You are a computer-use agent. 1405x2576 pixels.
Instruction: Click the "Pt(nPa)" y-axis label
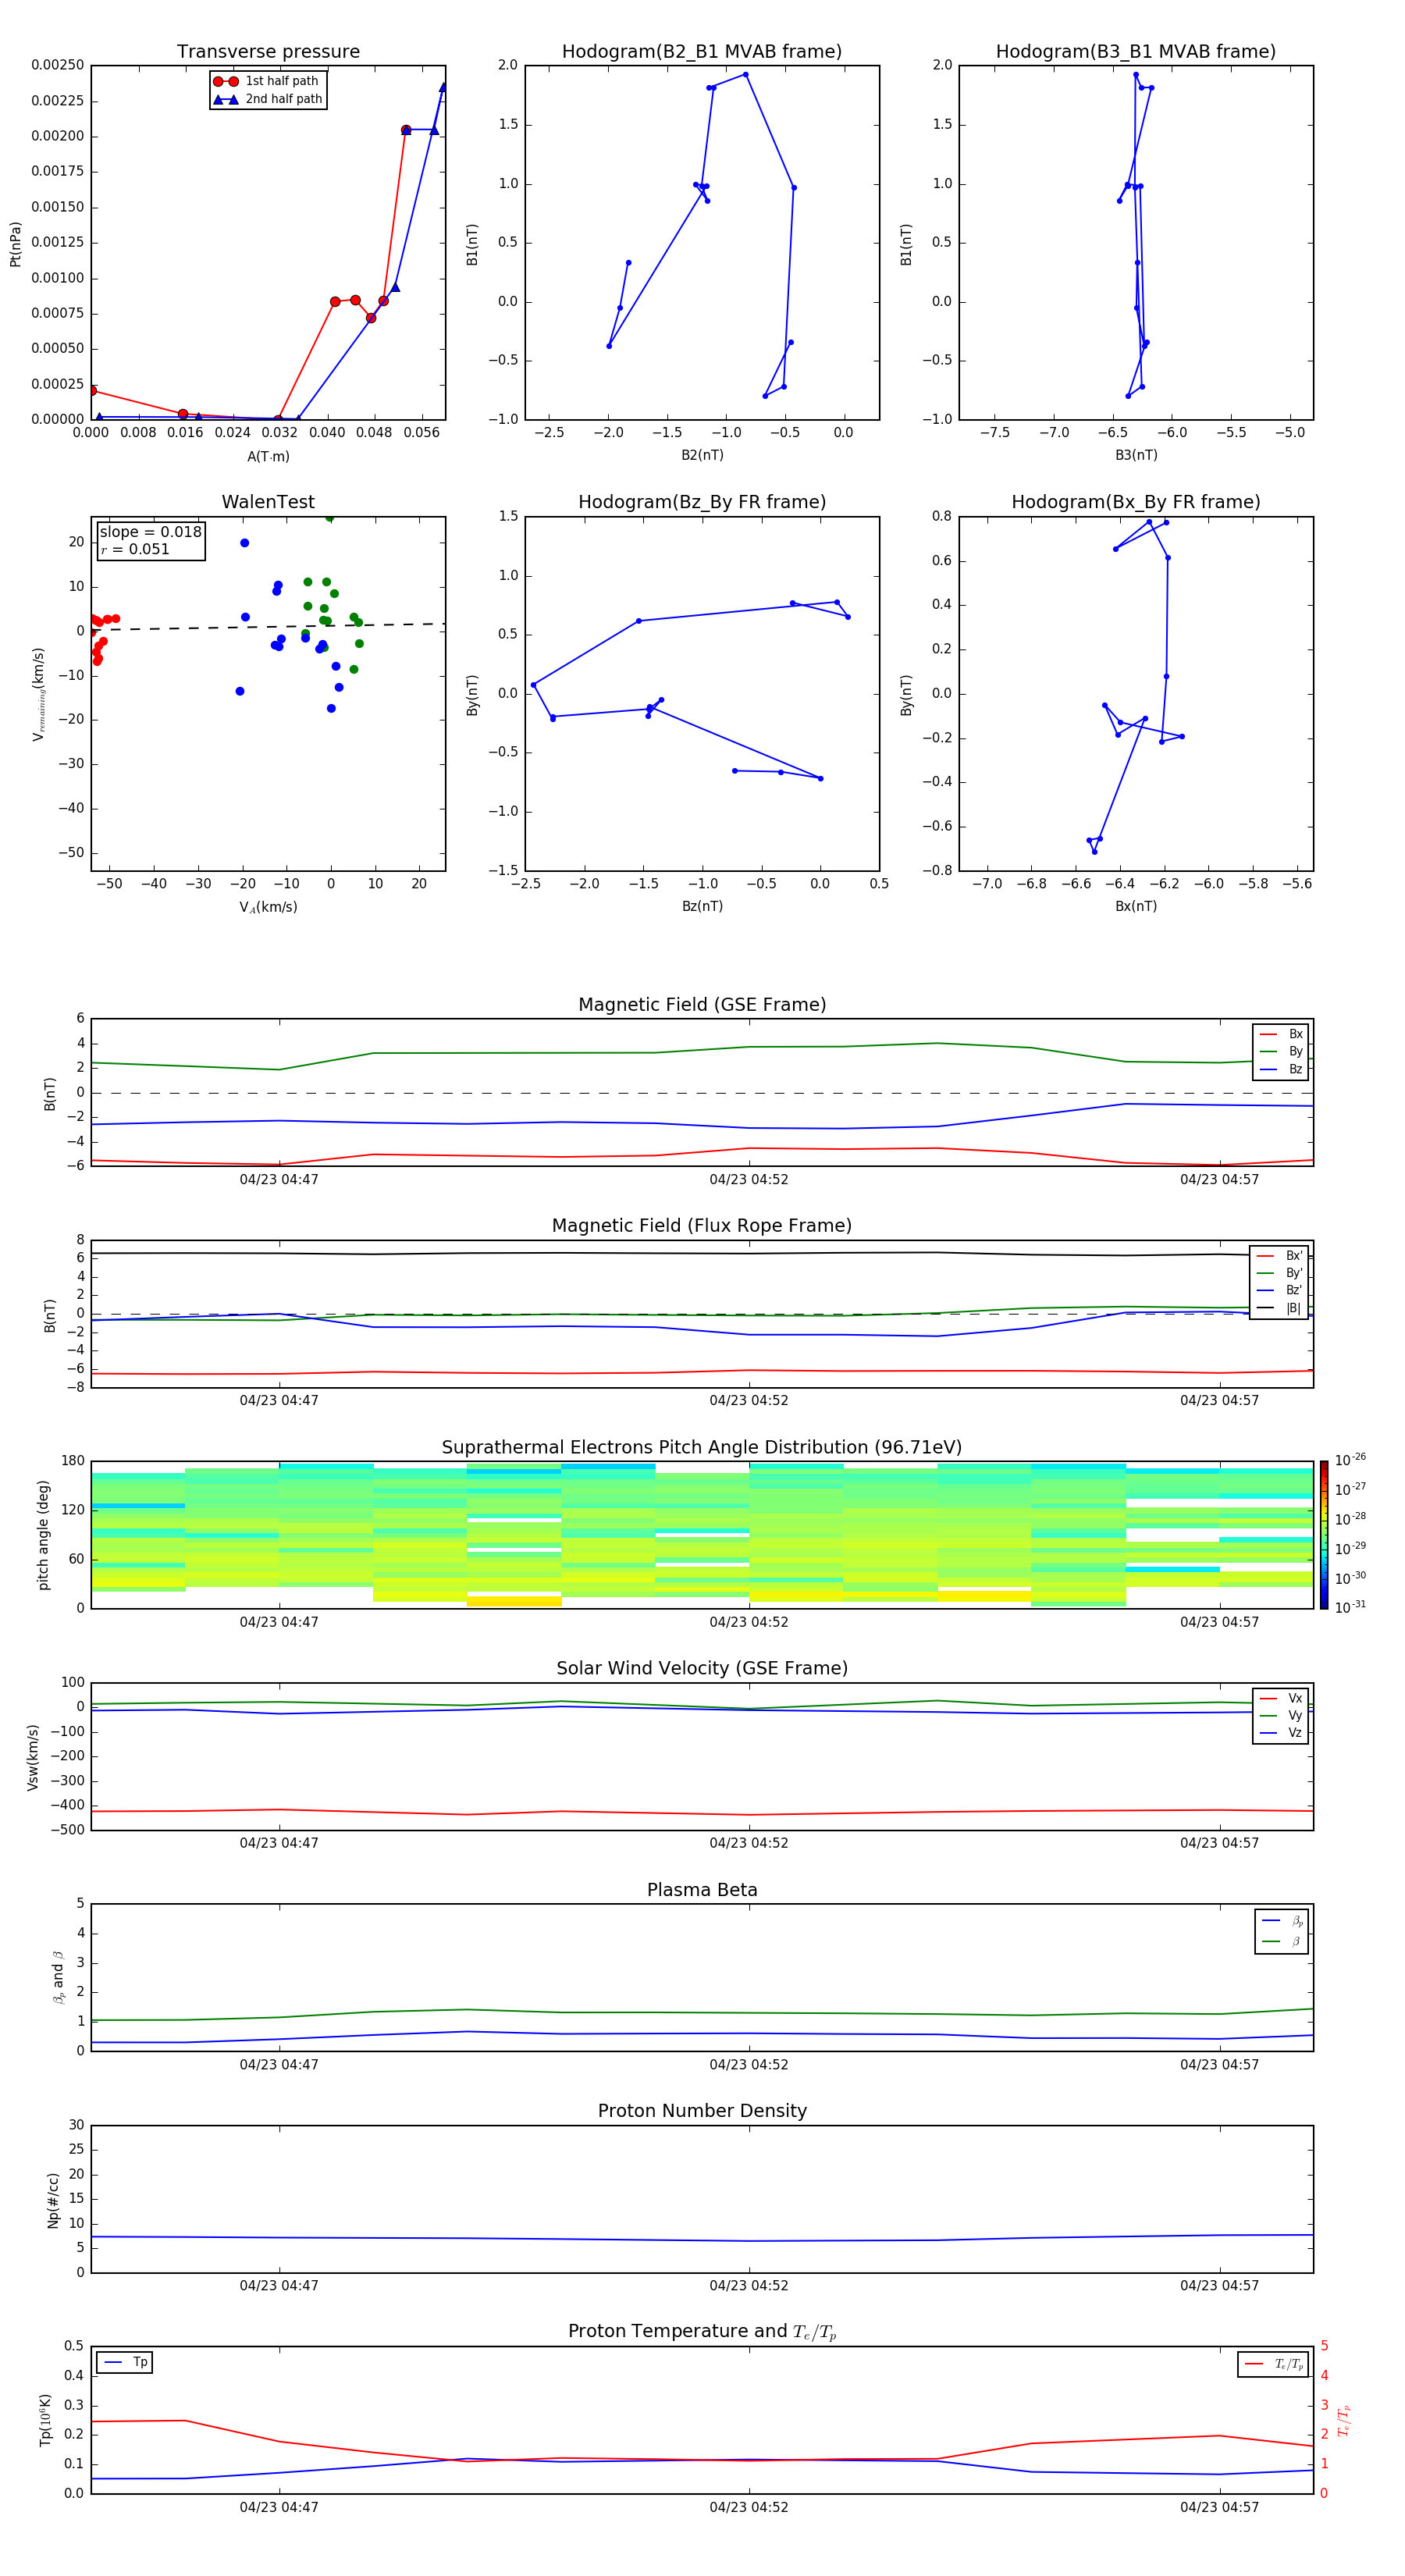pyautogui.click(x=15, y=244)
